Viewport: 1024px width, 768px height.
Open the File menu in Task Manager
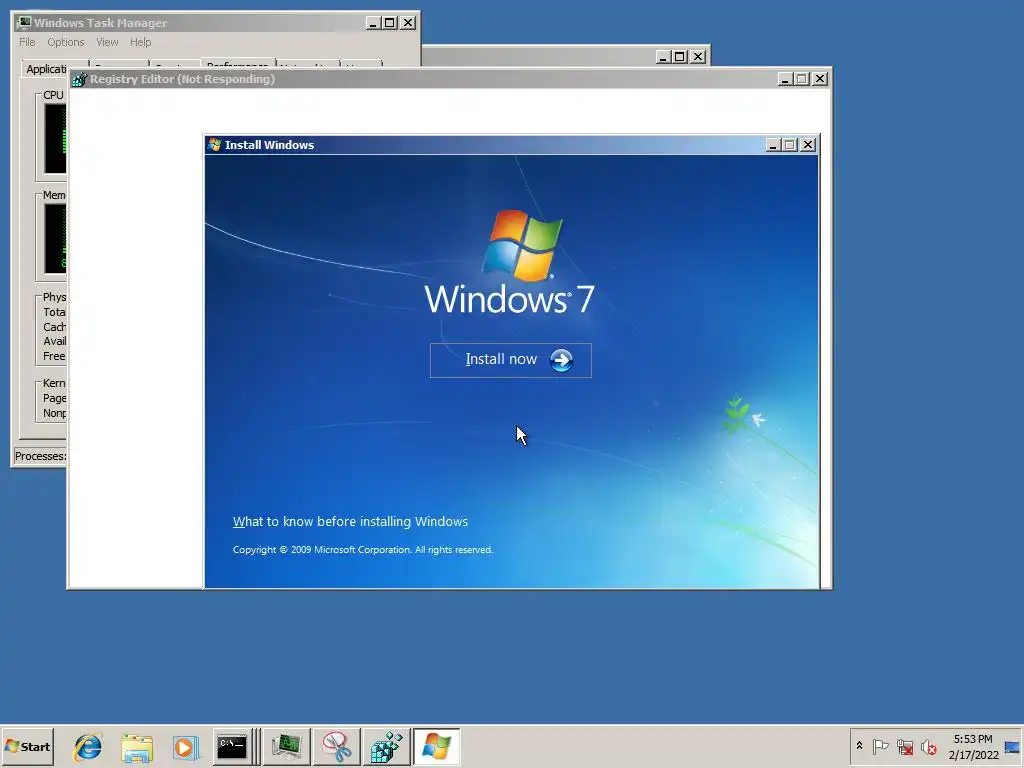tap(27, 42)
